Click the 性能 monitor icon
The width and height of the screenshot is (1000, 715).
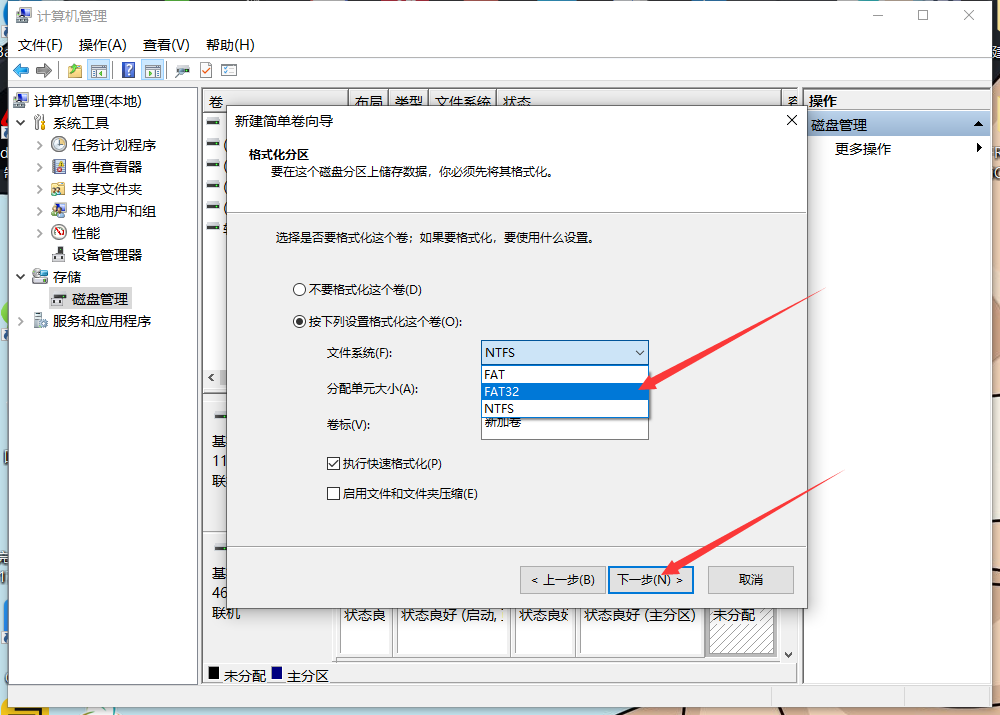click(x=59, y=233)
